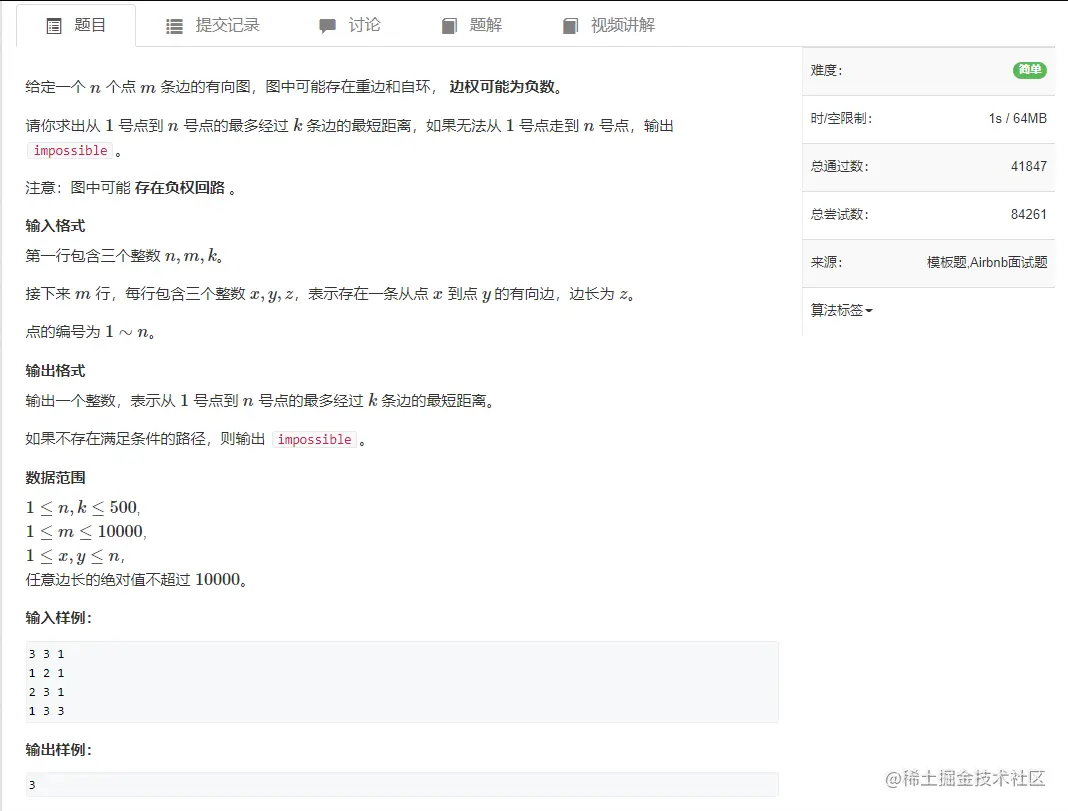The image size is (1068, 811).
Task: Click the speech bubble icon beside 讨论
Action: (325, 26)
